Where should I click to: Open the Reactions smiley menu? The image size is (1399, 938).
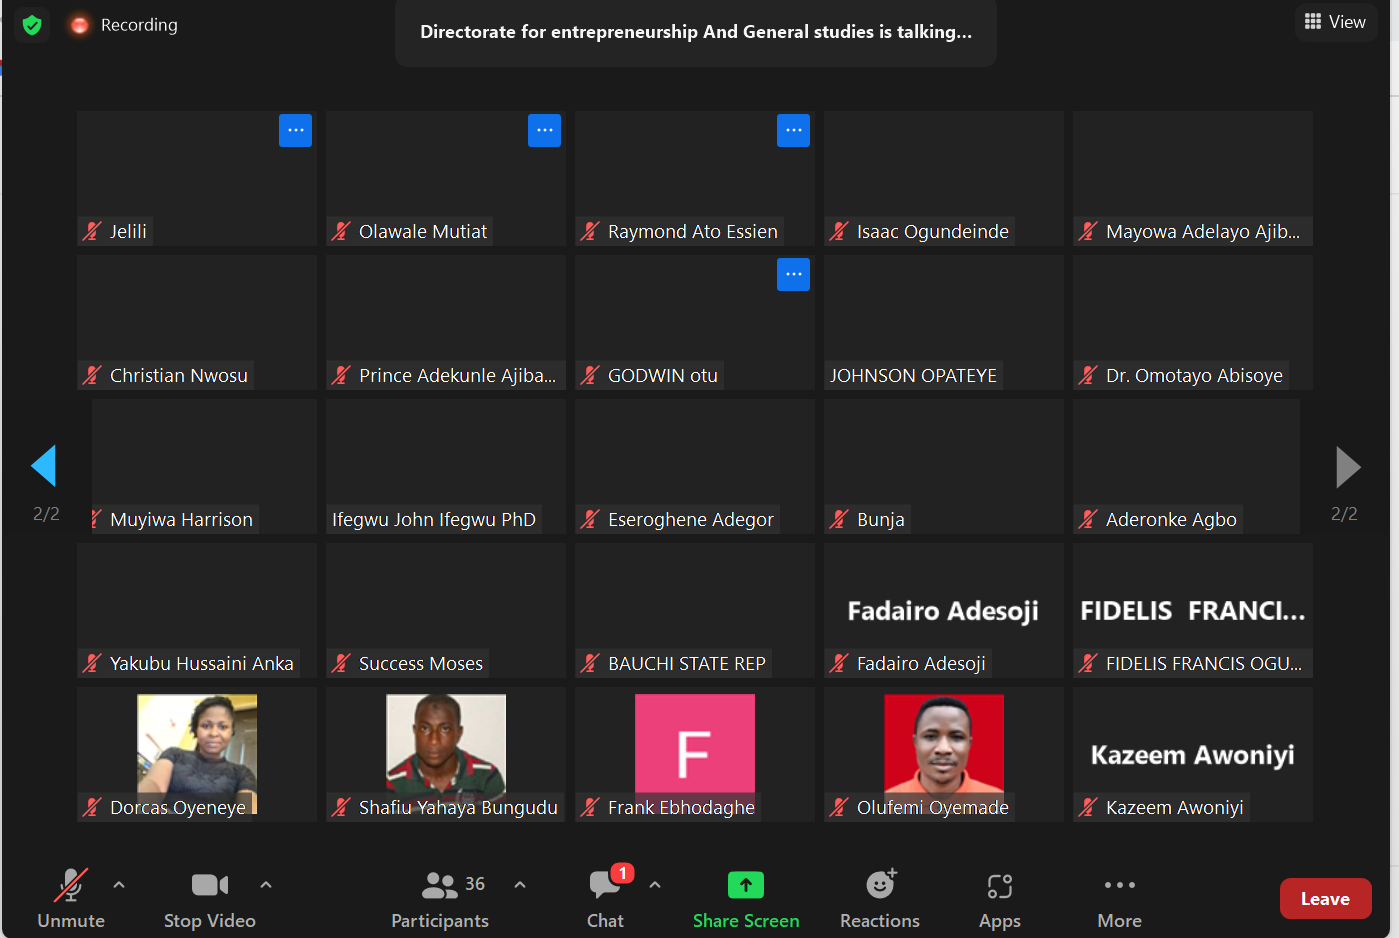[x=880, y=885]
